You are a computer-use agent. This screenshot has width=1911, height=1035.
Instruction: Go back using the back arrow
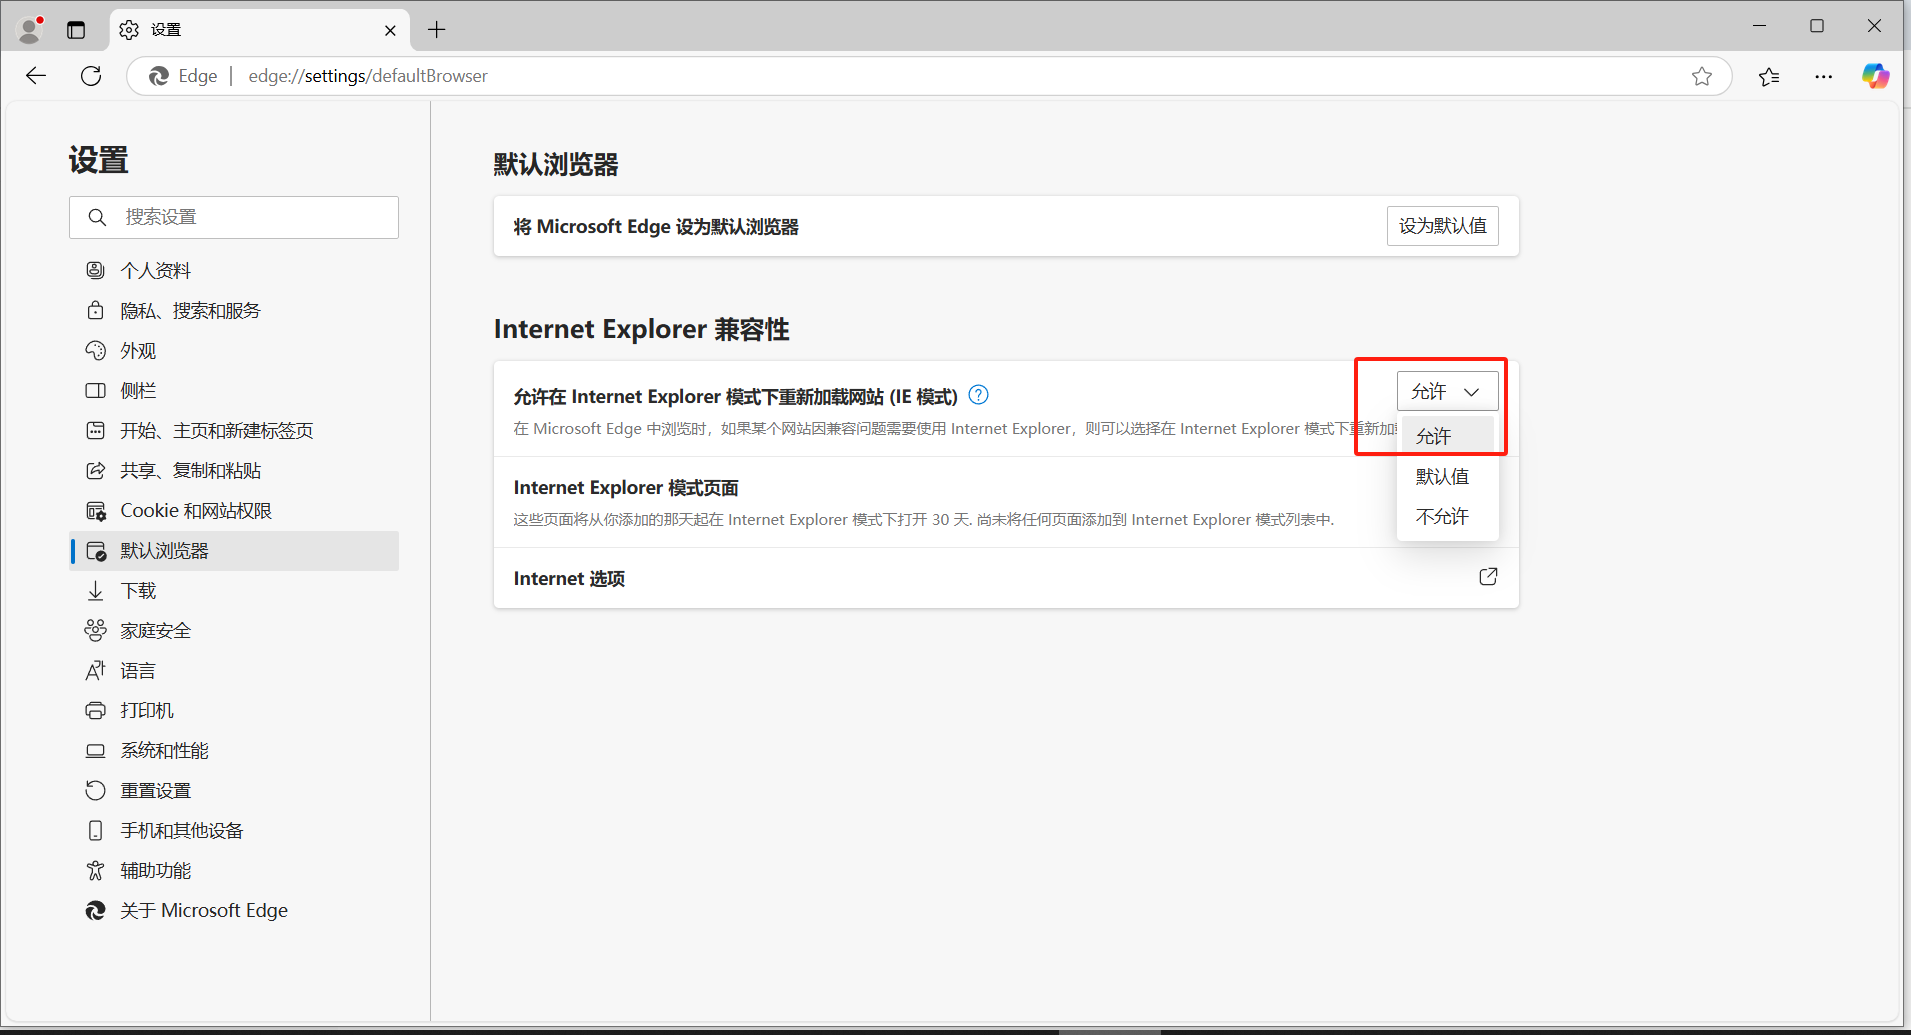[36, 76]
